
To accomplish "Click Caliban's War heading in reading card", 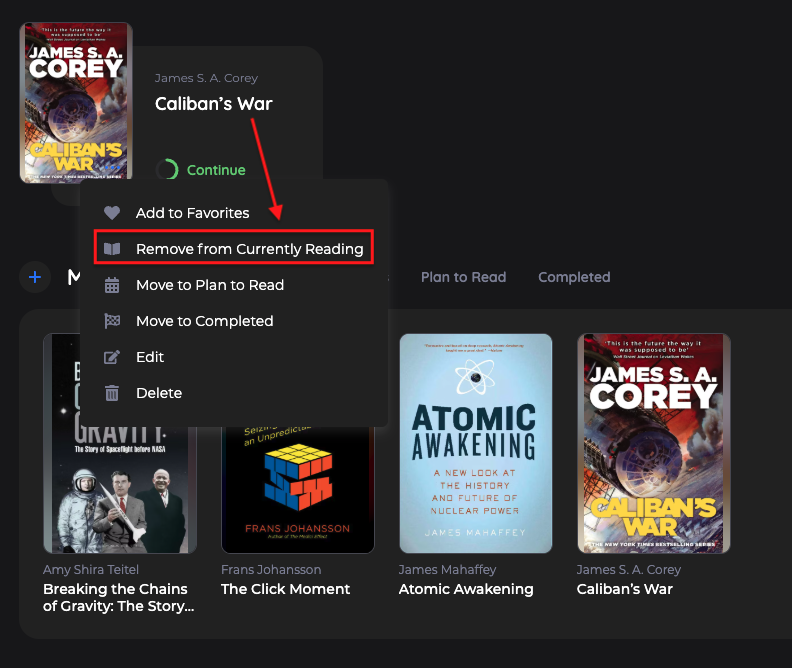I will pos(214,104).
